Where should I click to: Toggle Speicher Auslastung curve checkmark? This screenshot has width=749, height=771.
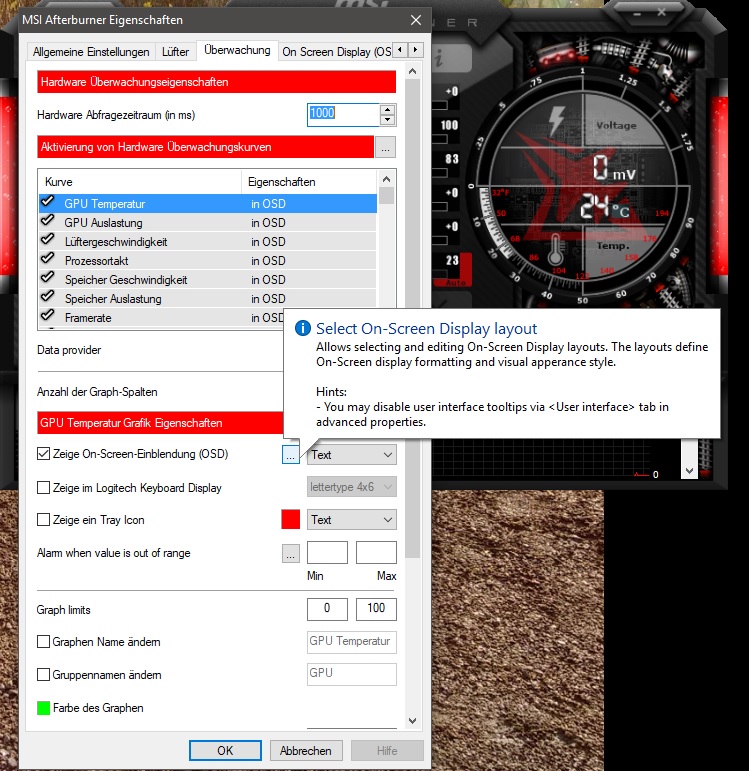(x=48, y=297)
